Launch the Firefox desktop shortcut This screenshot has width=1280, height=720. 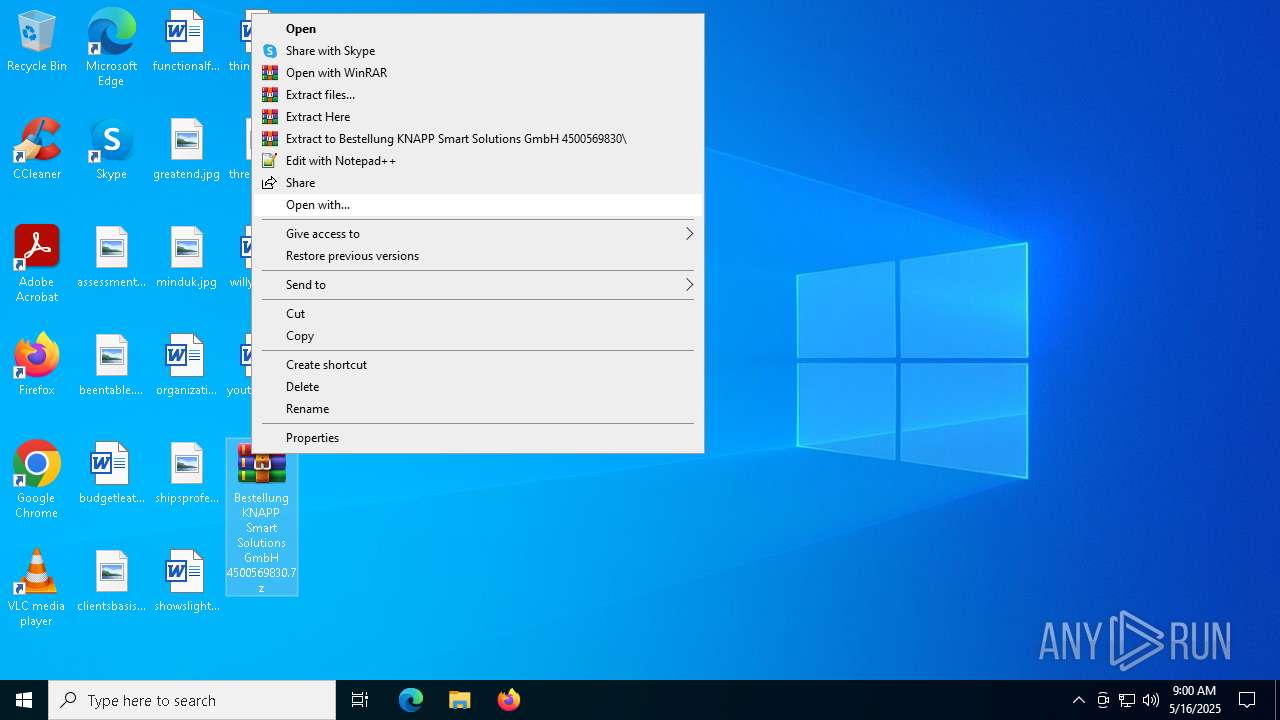(x=37, y=366)
